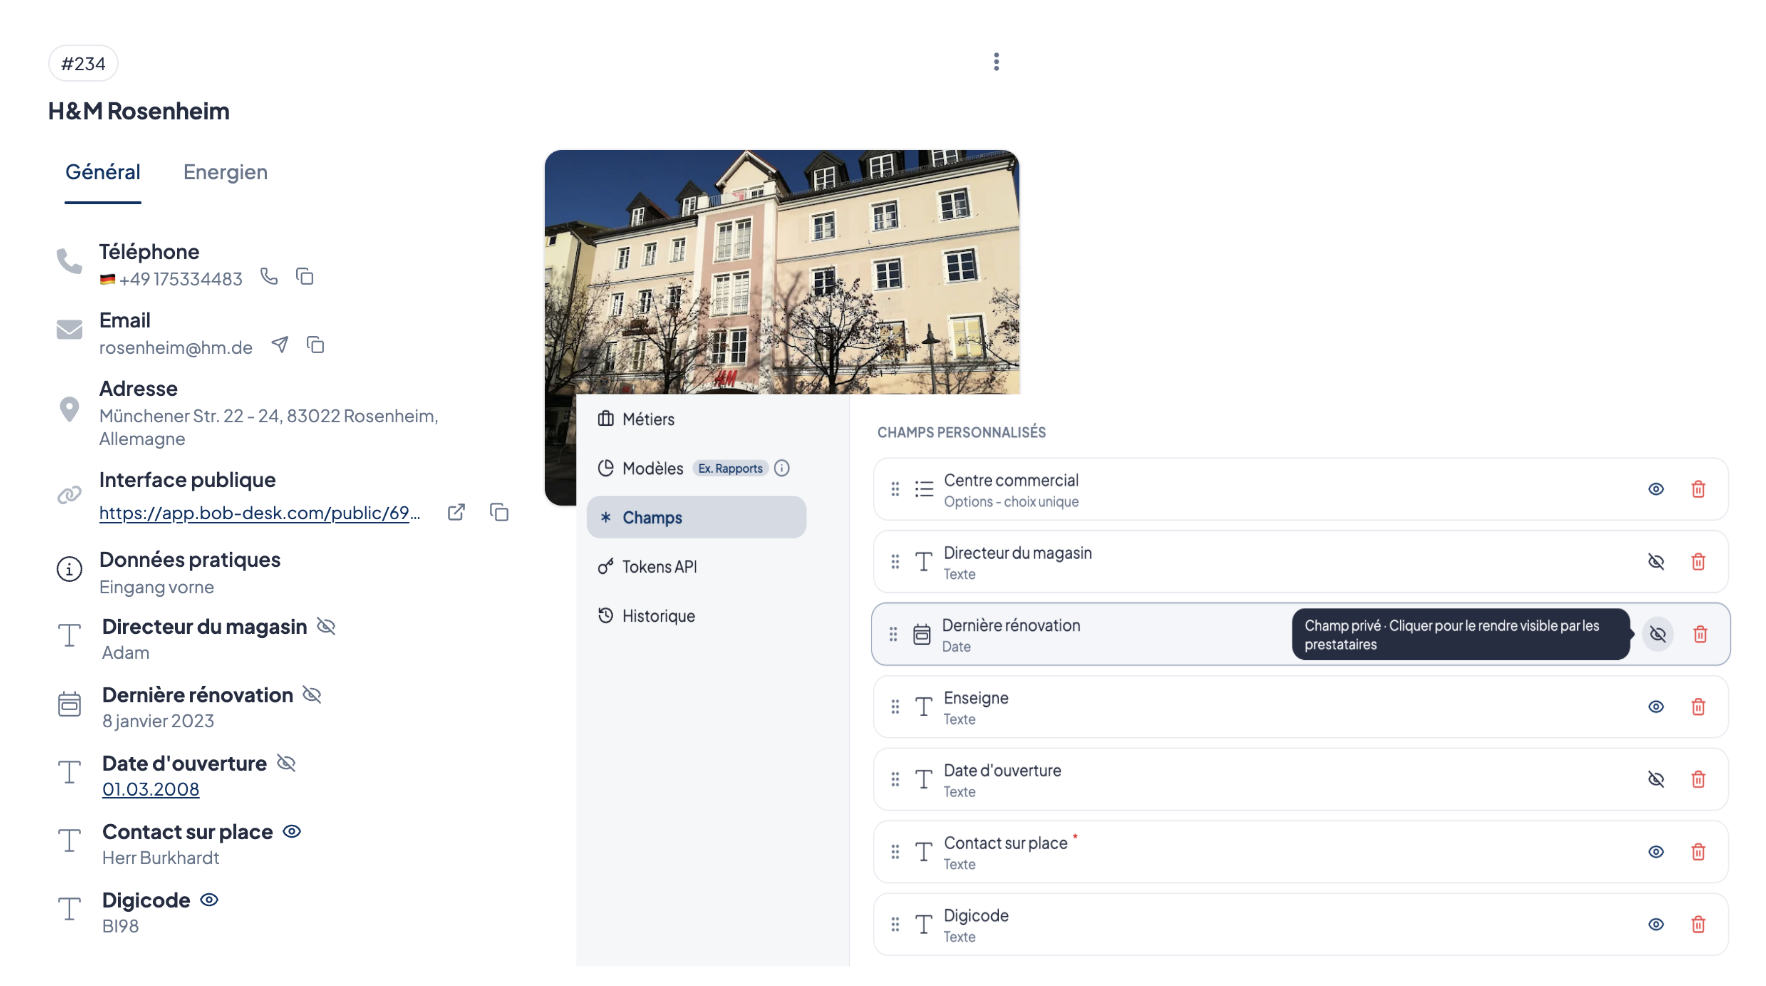The width and height of the screenshot is (1766, 986).
Task: Open the public interface URL link
Action: (259, 513)
